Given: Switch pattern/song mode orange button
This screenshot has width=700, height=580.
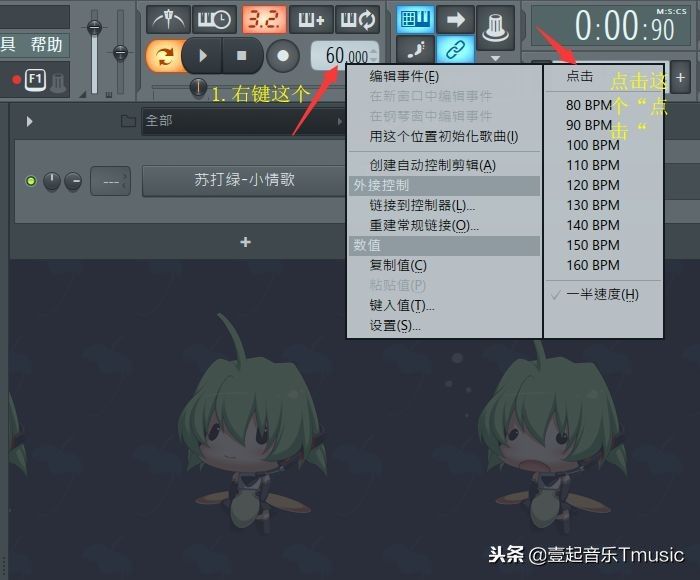Looking at the screenshot, I should tap(164, 56).
